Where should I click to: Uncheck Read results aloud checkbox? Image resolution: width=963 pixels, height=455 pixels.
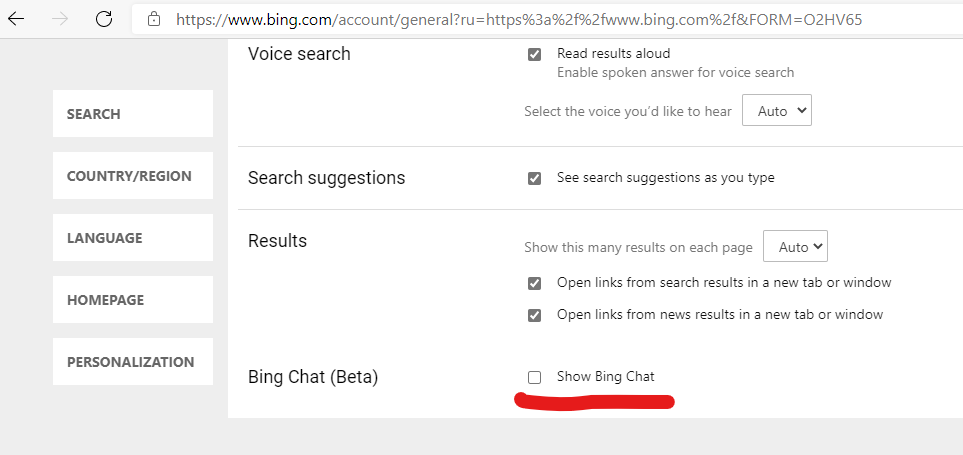point(535,54)
